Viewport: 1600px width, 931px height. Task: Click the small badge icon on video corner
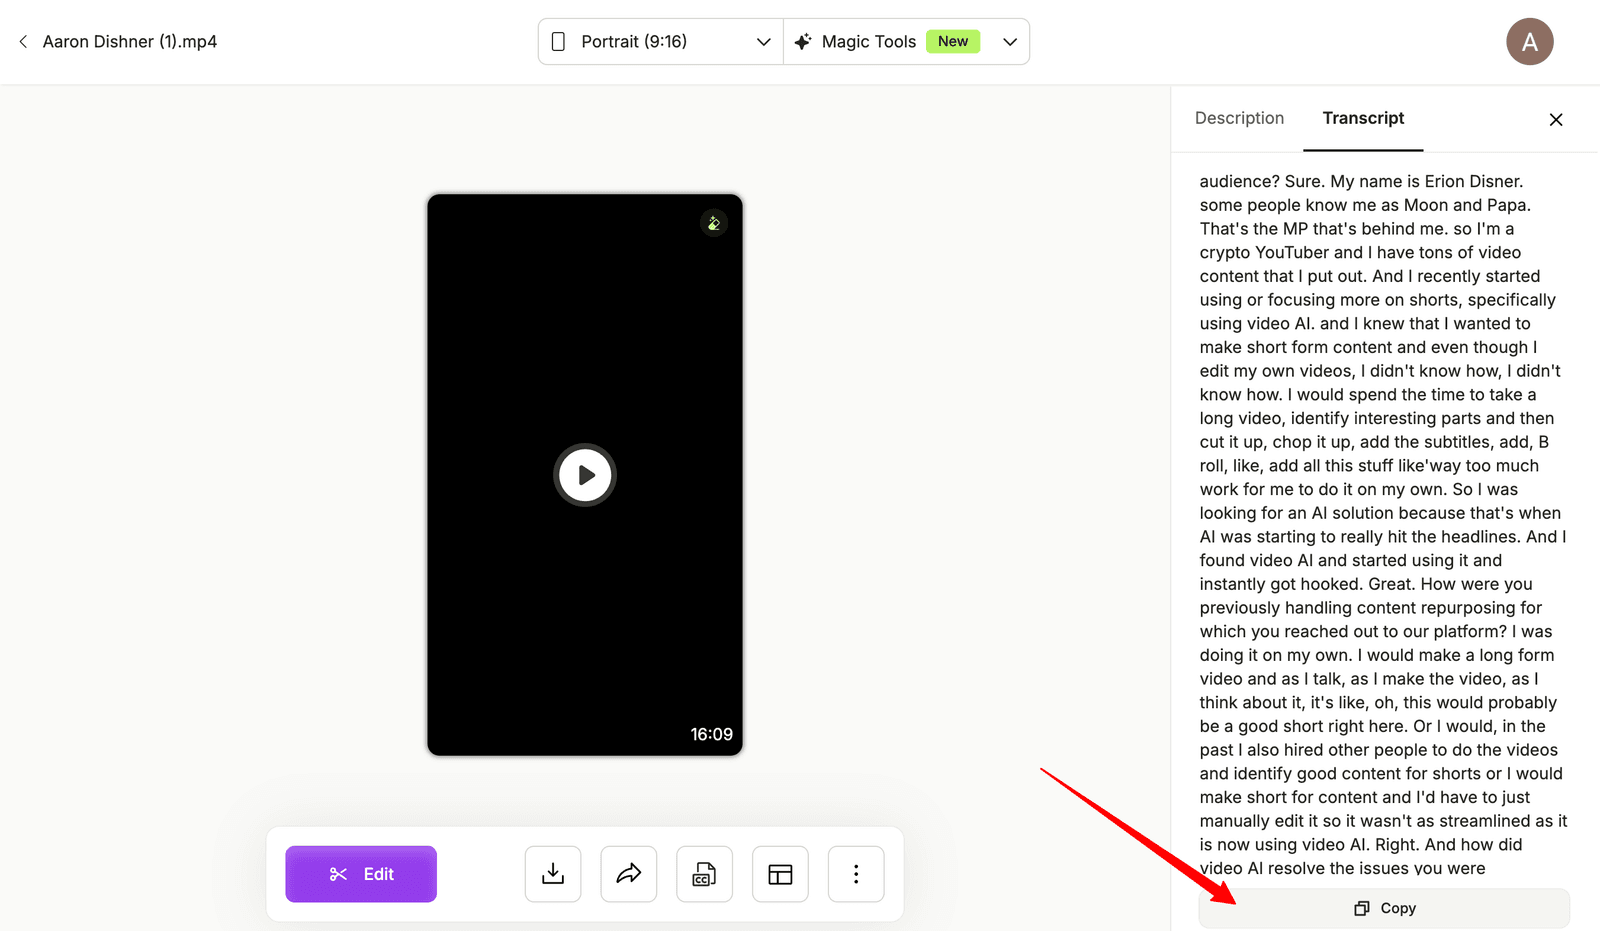[x=713, y=223]
